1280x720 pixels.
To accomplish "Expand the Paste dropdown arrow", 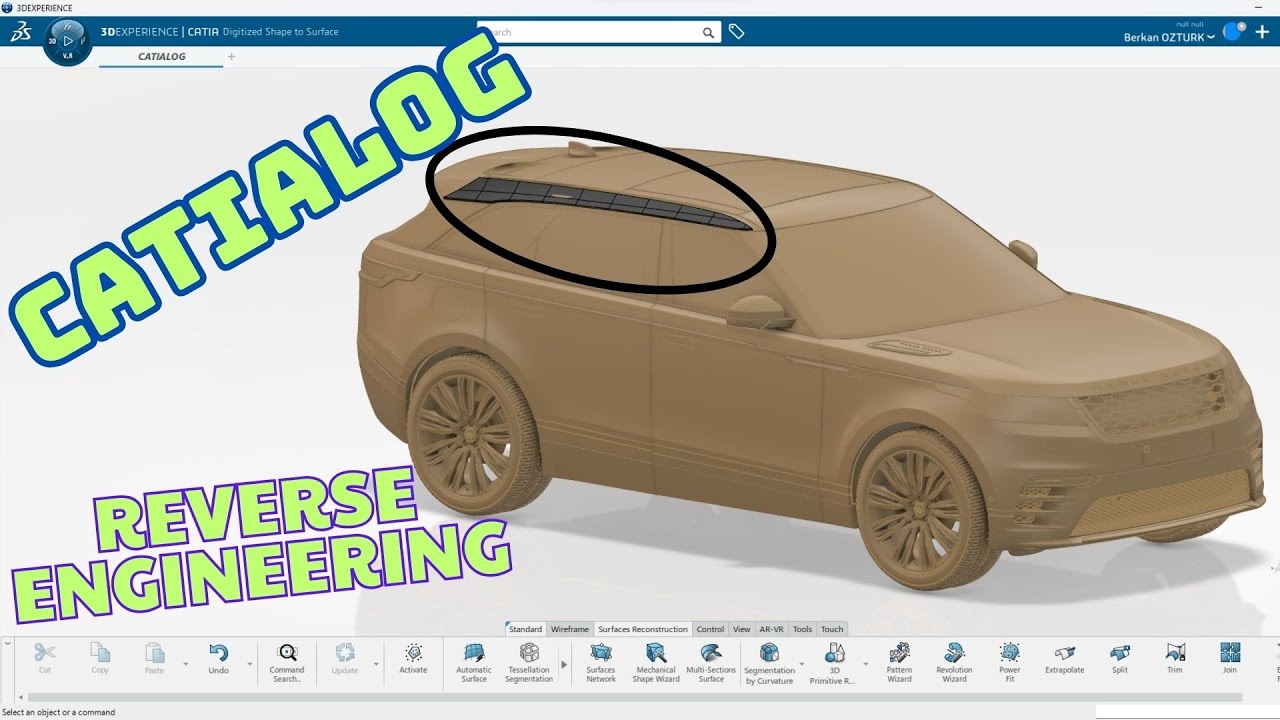I will tap(185, 664).
